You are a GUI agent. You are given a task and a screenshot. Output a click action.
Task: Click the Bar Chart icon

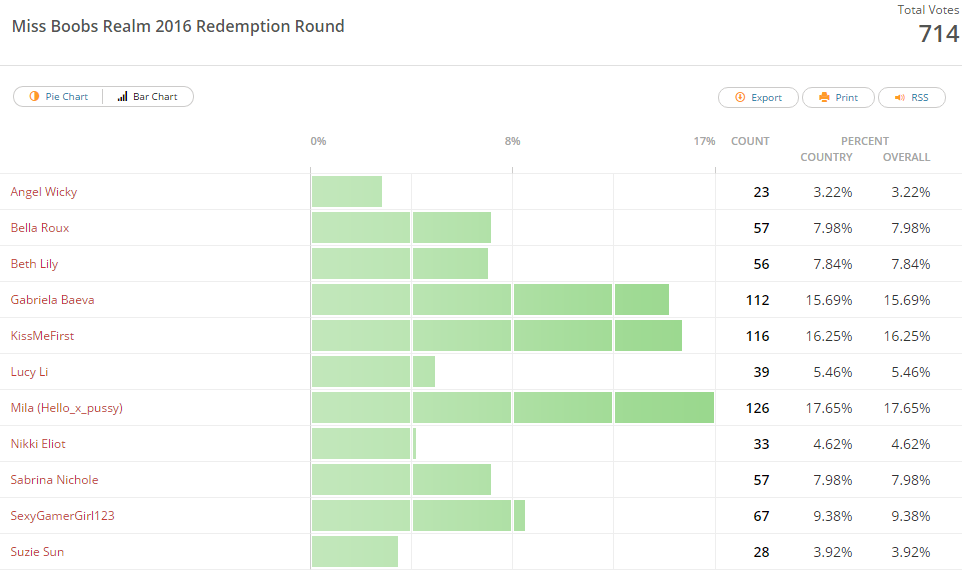(122, 97)
